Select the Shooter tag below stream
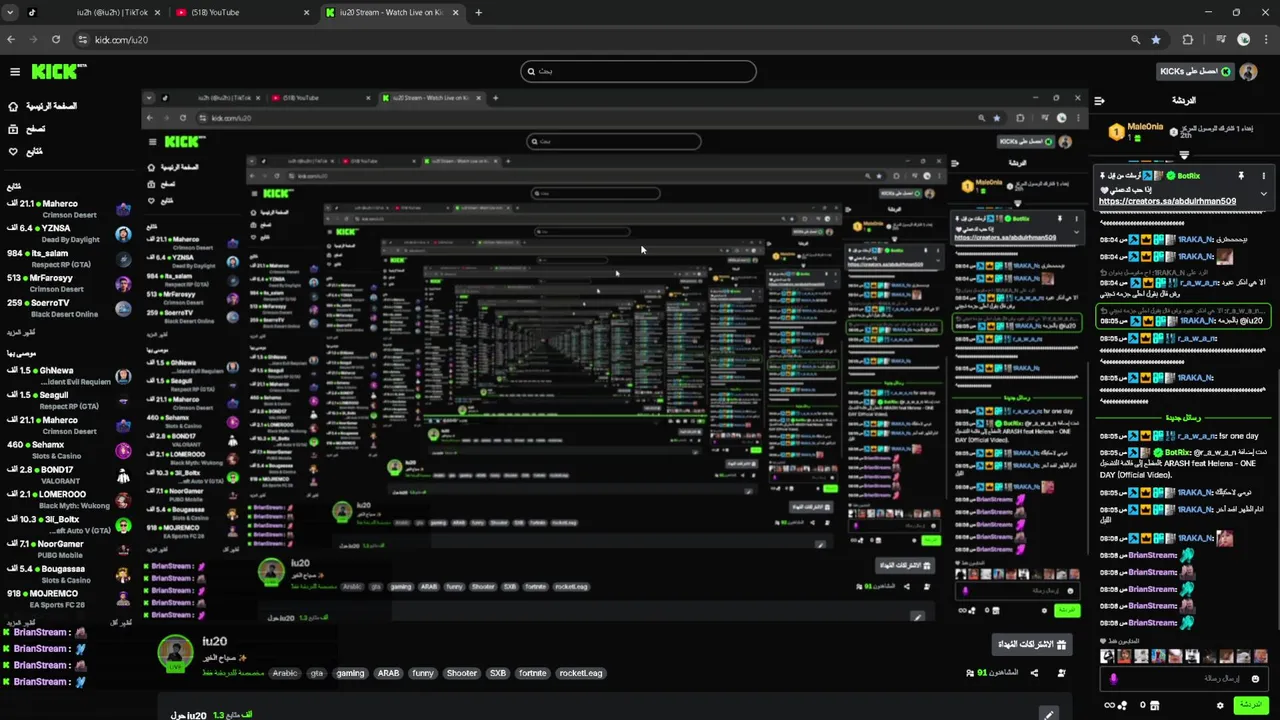 point(462,673)
